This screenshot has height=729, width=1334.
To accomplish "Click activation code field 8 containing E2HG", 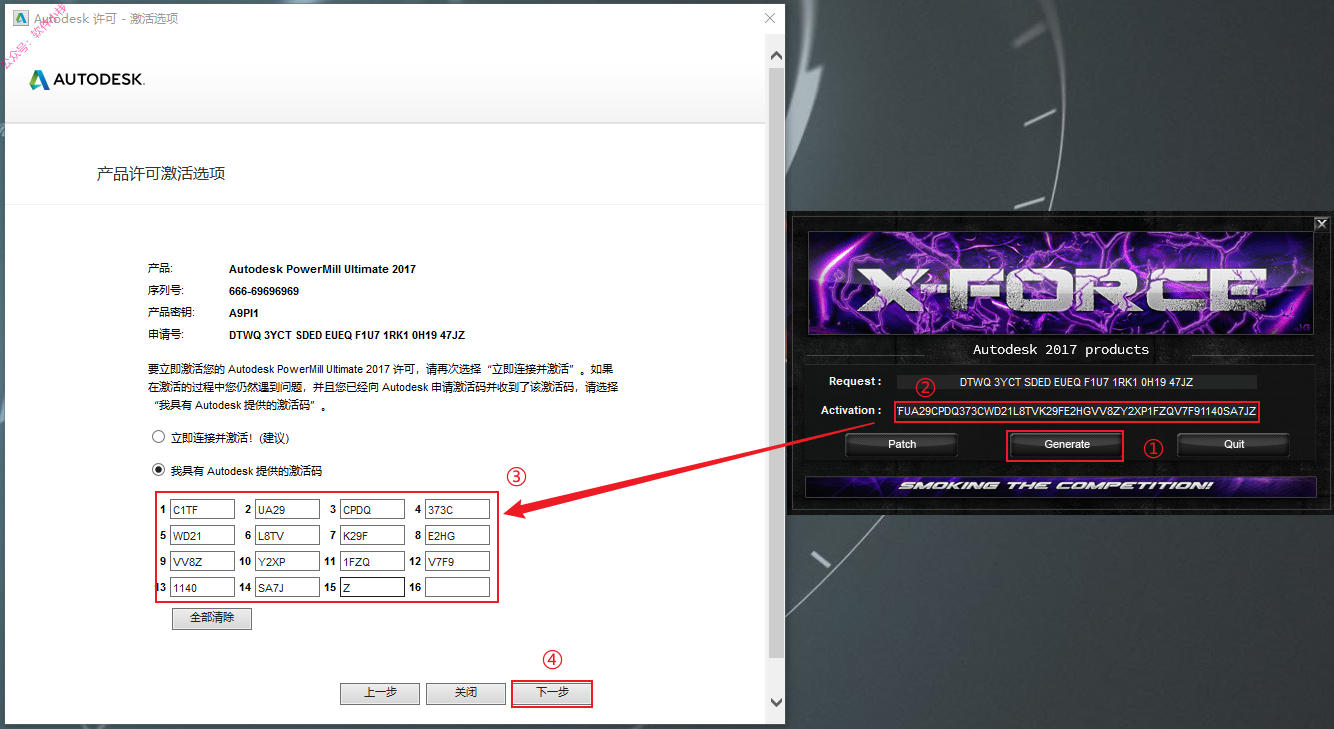I will 457,535.
